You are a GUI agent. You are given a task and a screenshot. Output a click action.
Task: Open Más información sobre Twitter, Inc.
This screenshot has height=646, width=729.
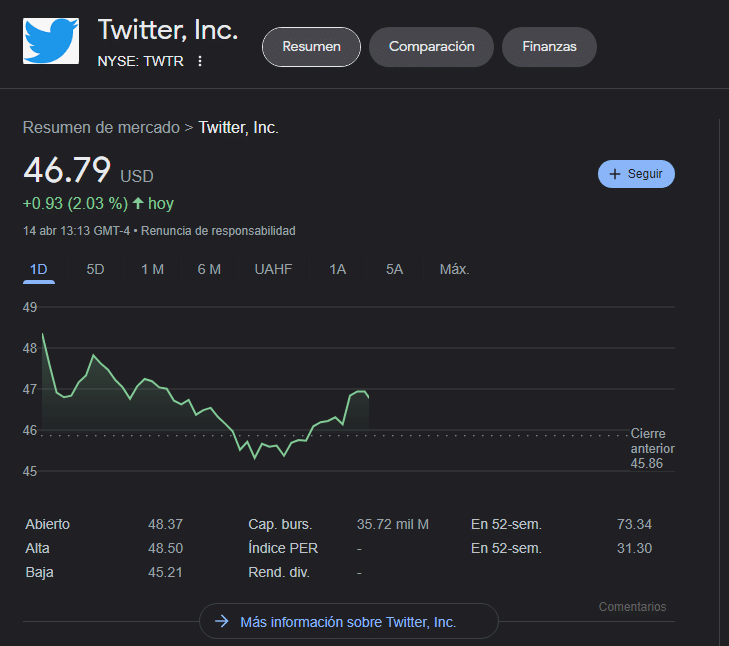coord(349,621)
